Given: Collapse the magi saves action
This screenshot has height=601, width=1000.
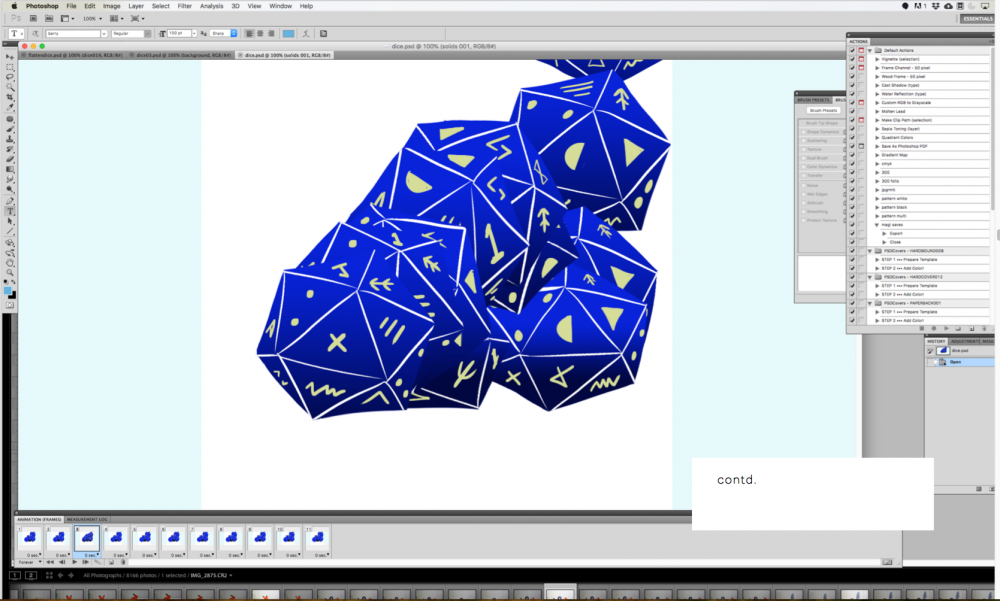Looking at the screenshot, I should [x=878, y=225].
